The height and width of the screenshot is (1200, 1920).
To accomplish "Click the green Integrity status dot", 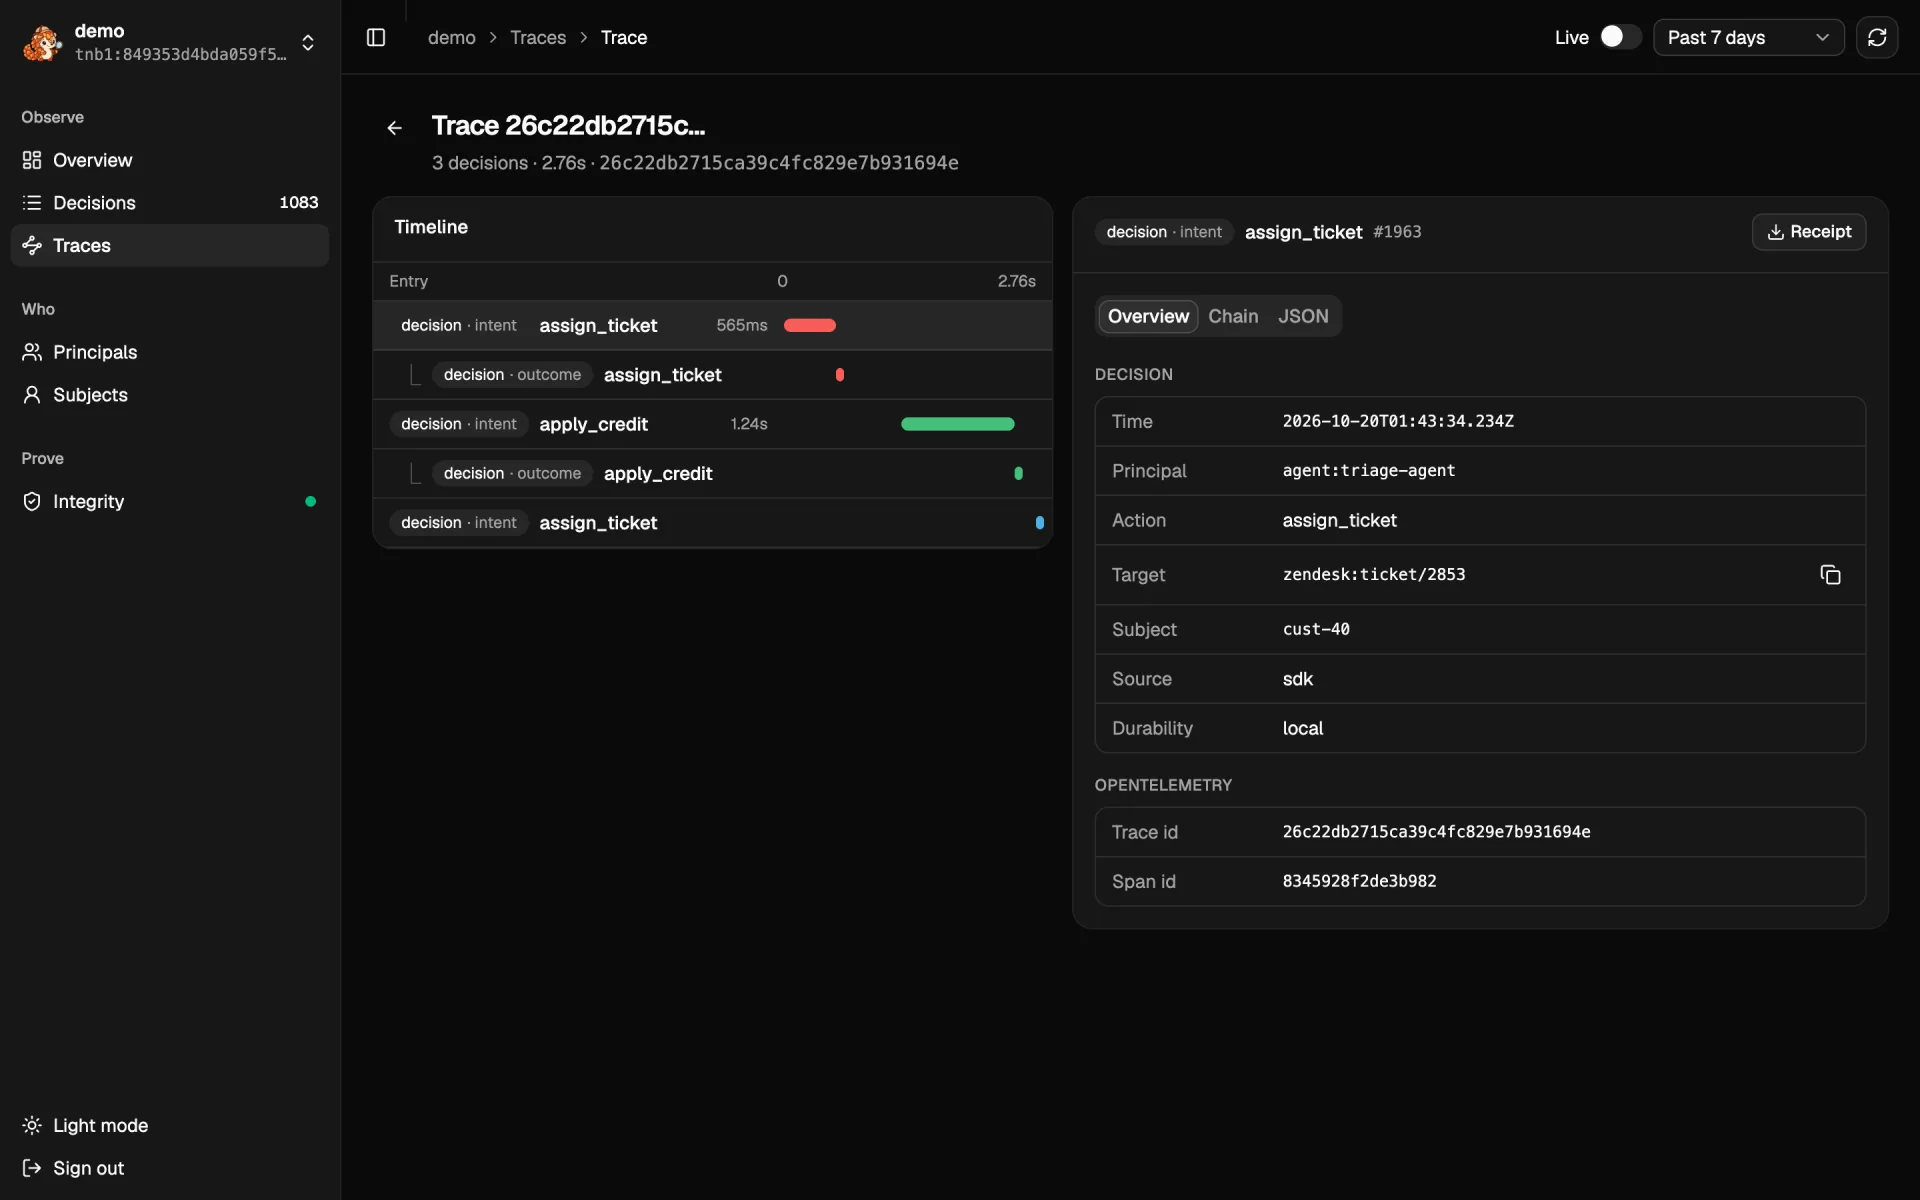I will pyautogui.click(x=310, y=502).
